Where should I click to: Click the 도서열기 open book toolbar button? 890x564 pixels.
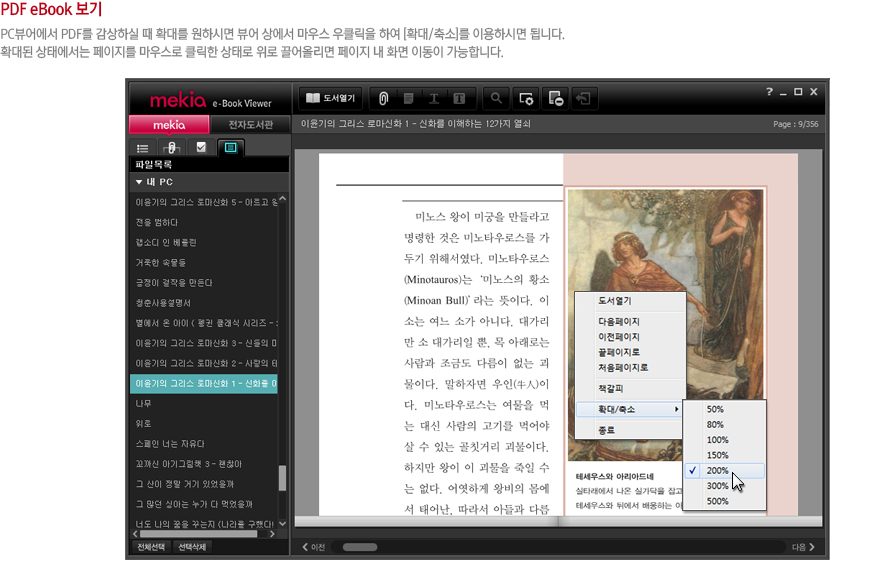[330, 98]
